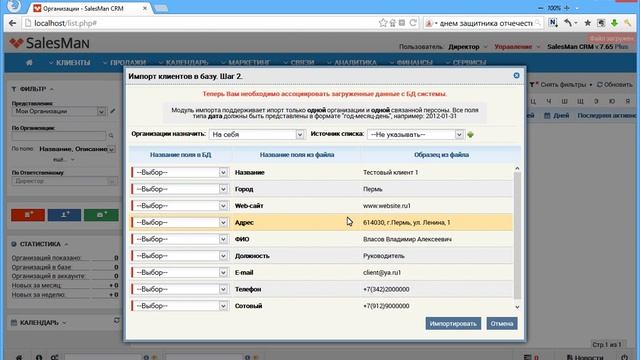Click the green download arrow browser icon
640x360 pixels.
[614, 23]
